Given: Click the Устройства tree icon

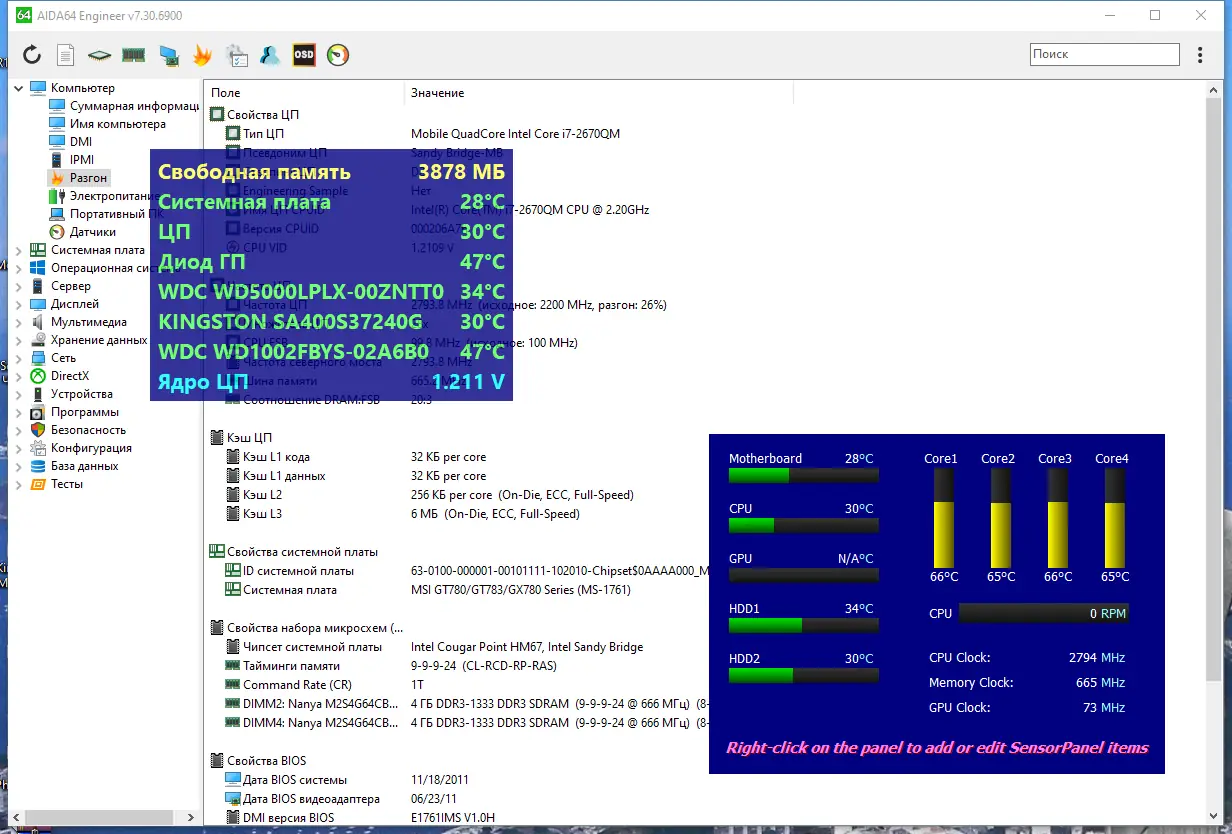Looking at the screenshot, I should click(38, 394).
